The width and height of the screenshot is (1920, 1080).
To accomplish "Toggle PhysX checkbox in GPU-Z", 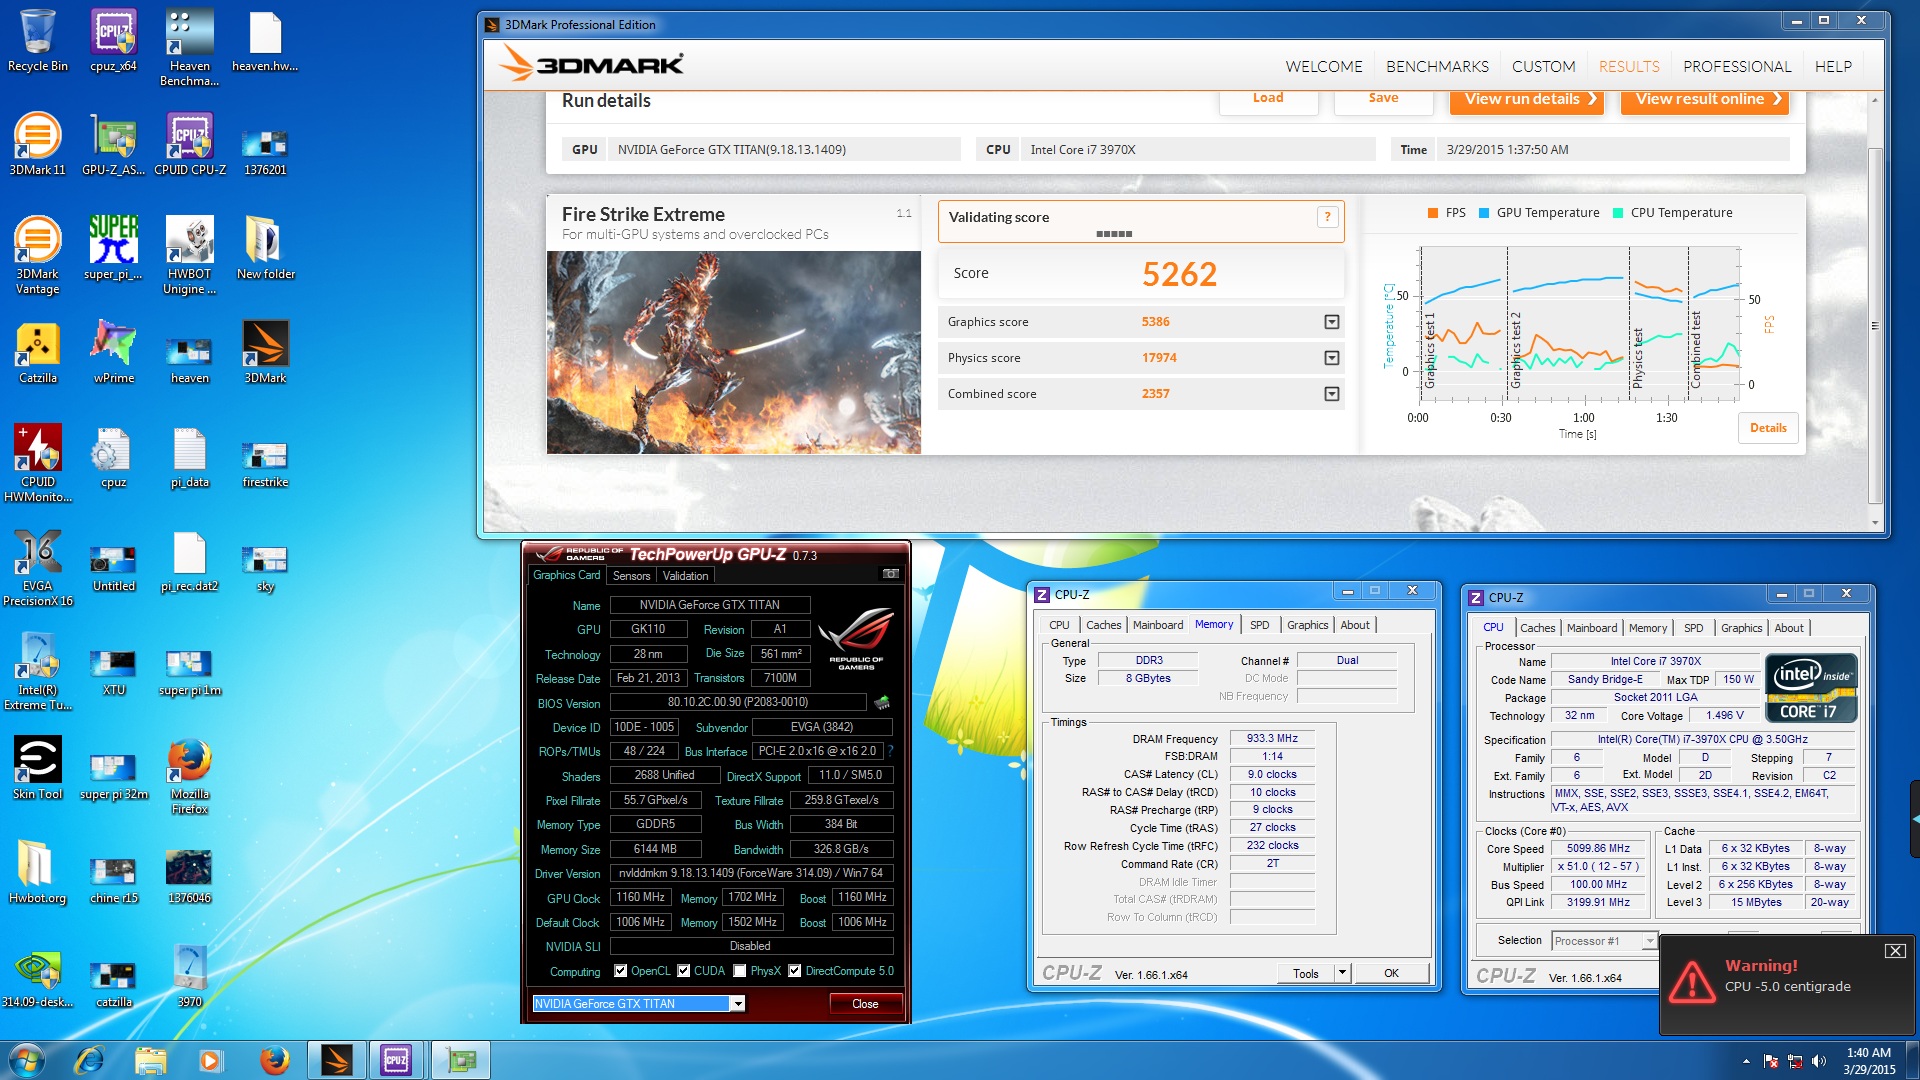I will point(740,971).
